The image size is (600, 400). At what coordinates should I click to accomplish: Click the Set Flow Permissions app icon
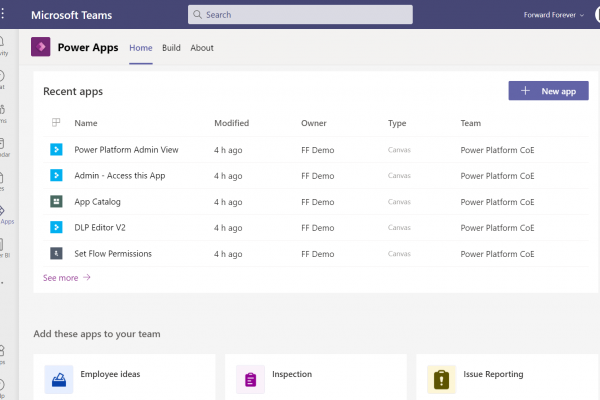56,253
